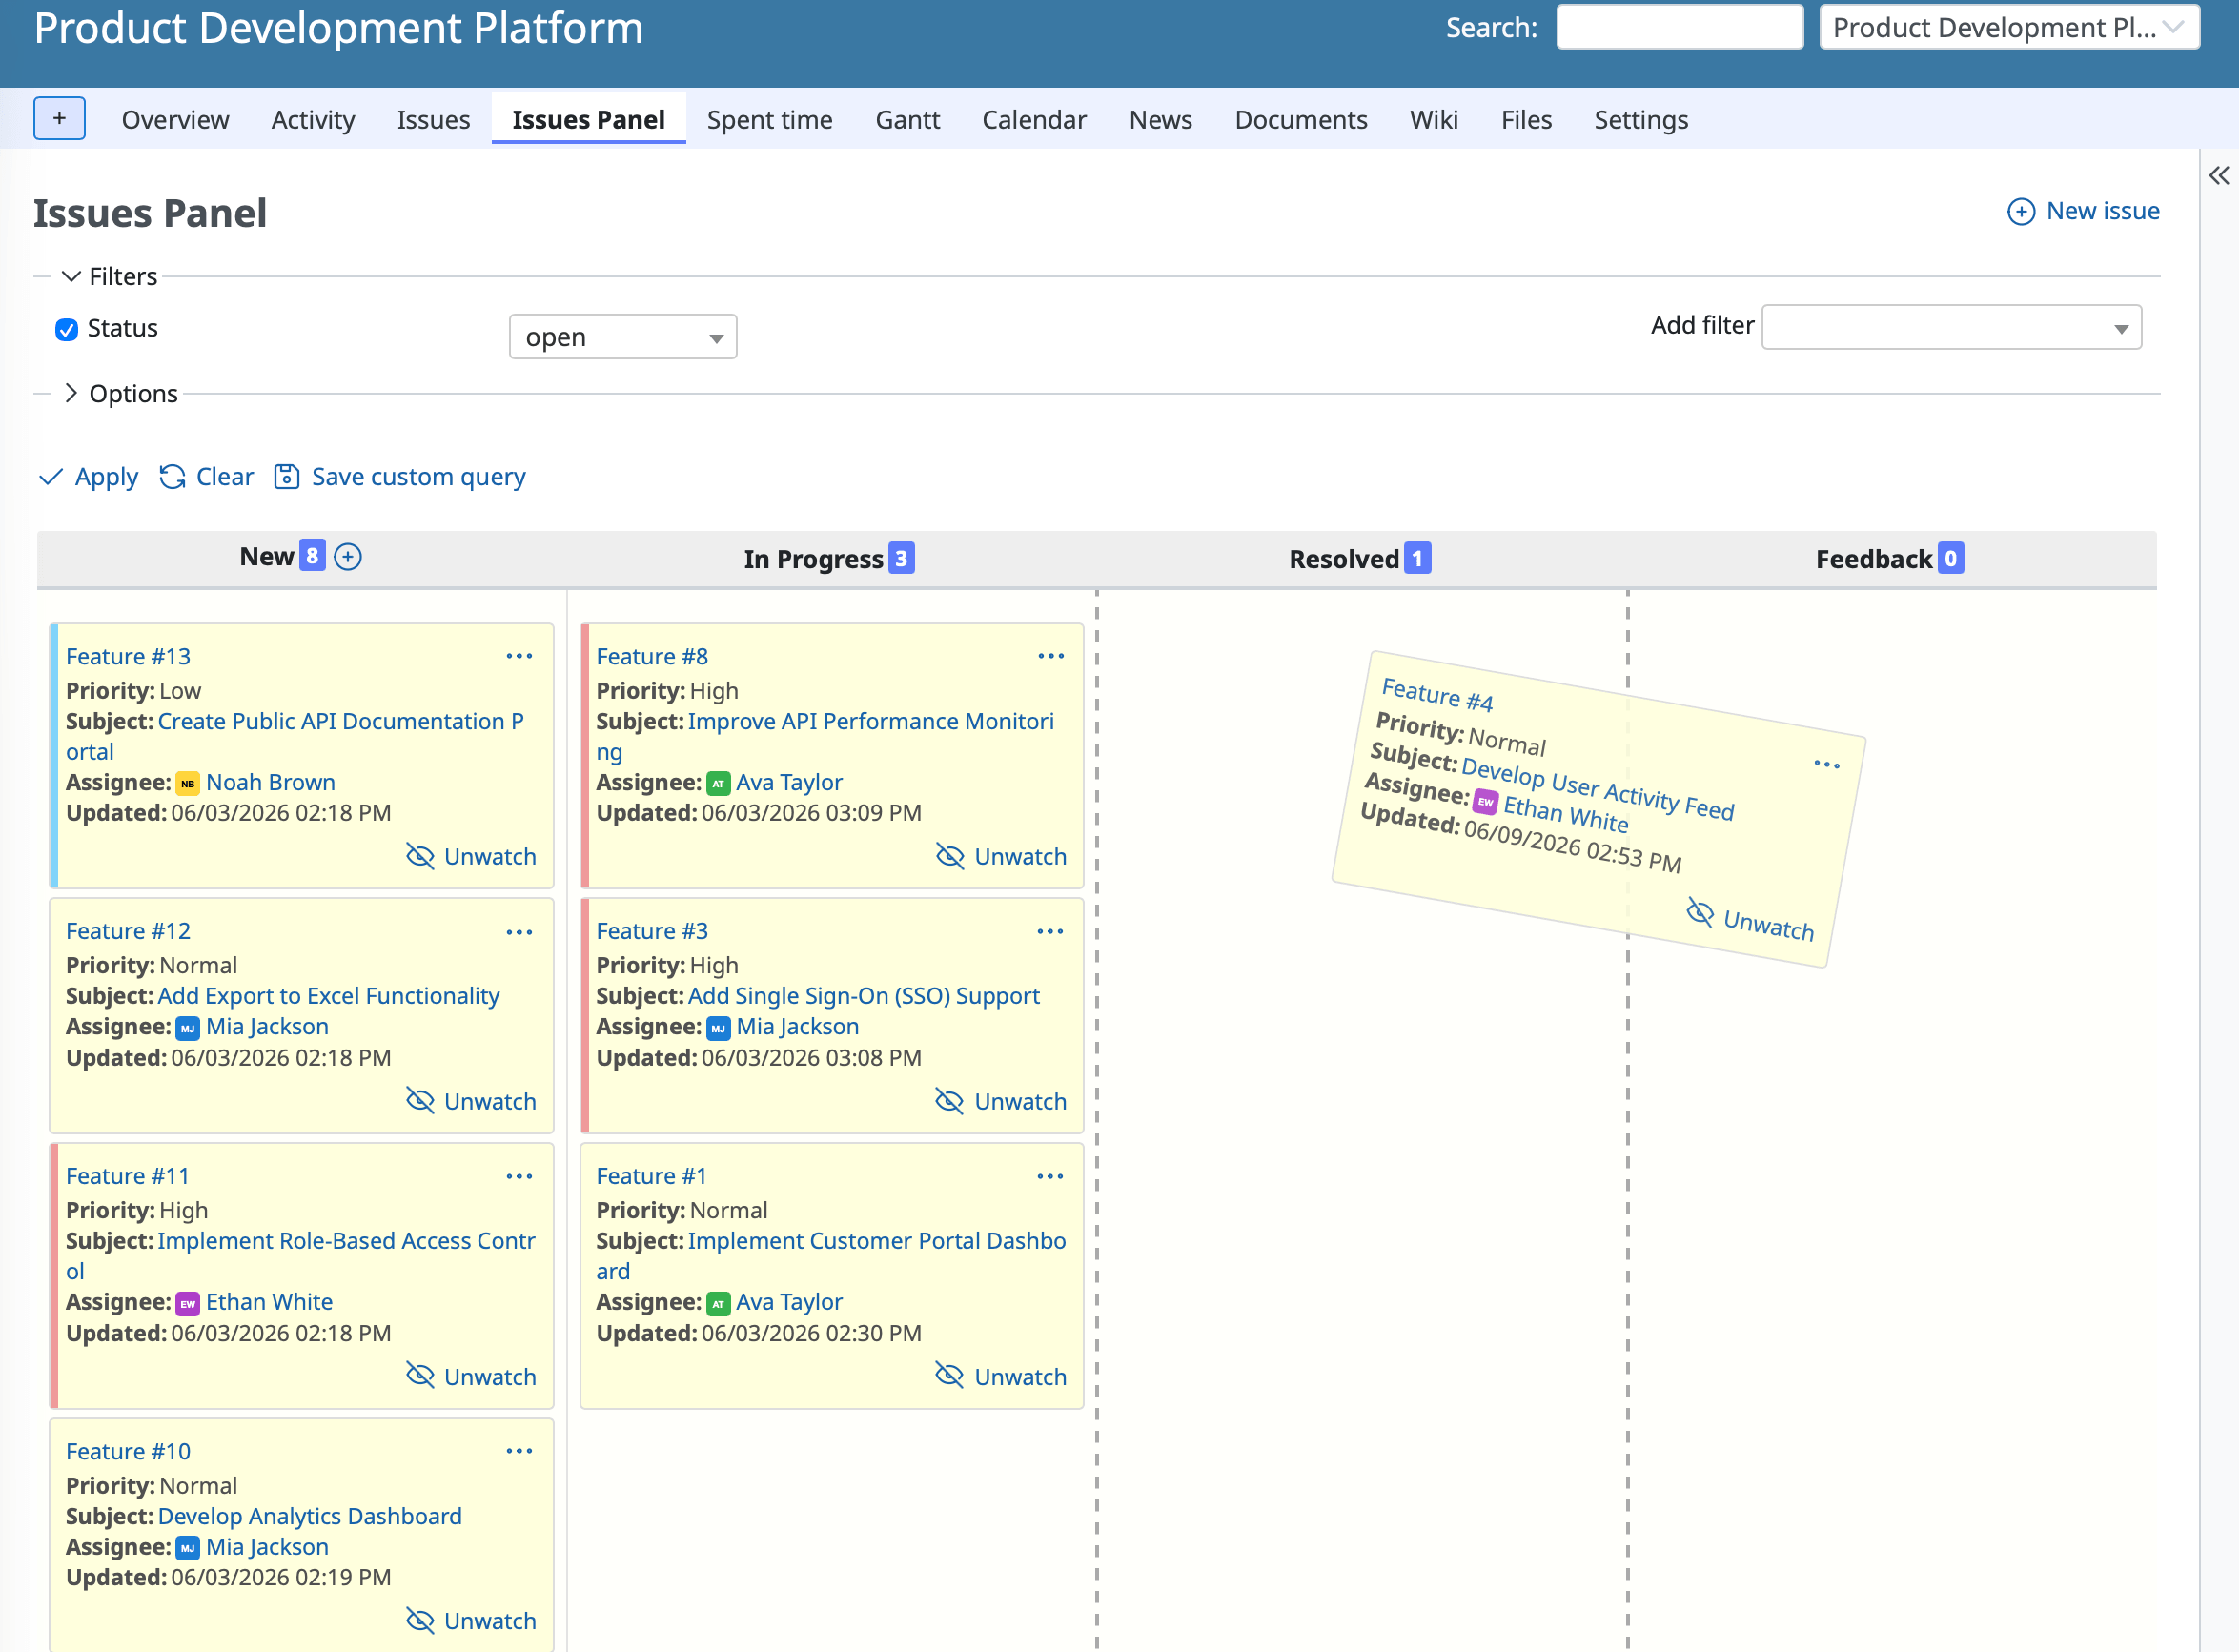2240x1652 pixels.
Task: Click the plus icon next to New column header
Action: (348, 557)
